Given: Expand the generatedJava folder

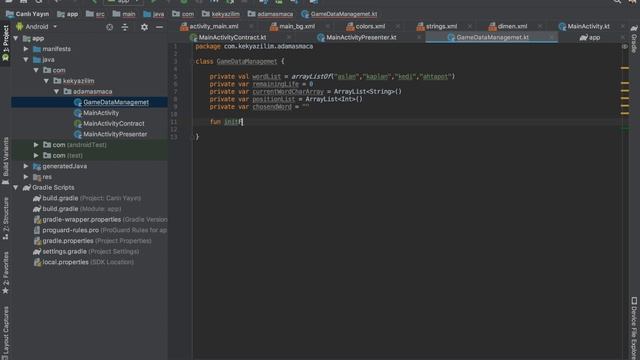Looking at the screenshot, I should 26,166.
